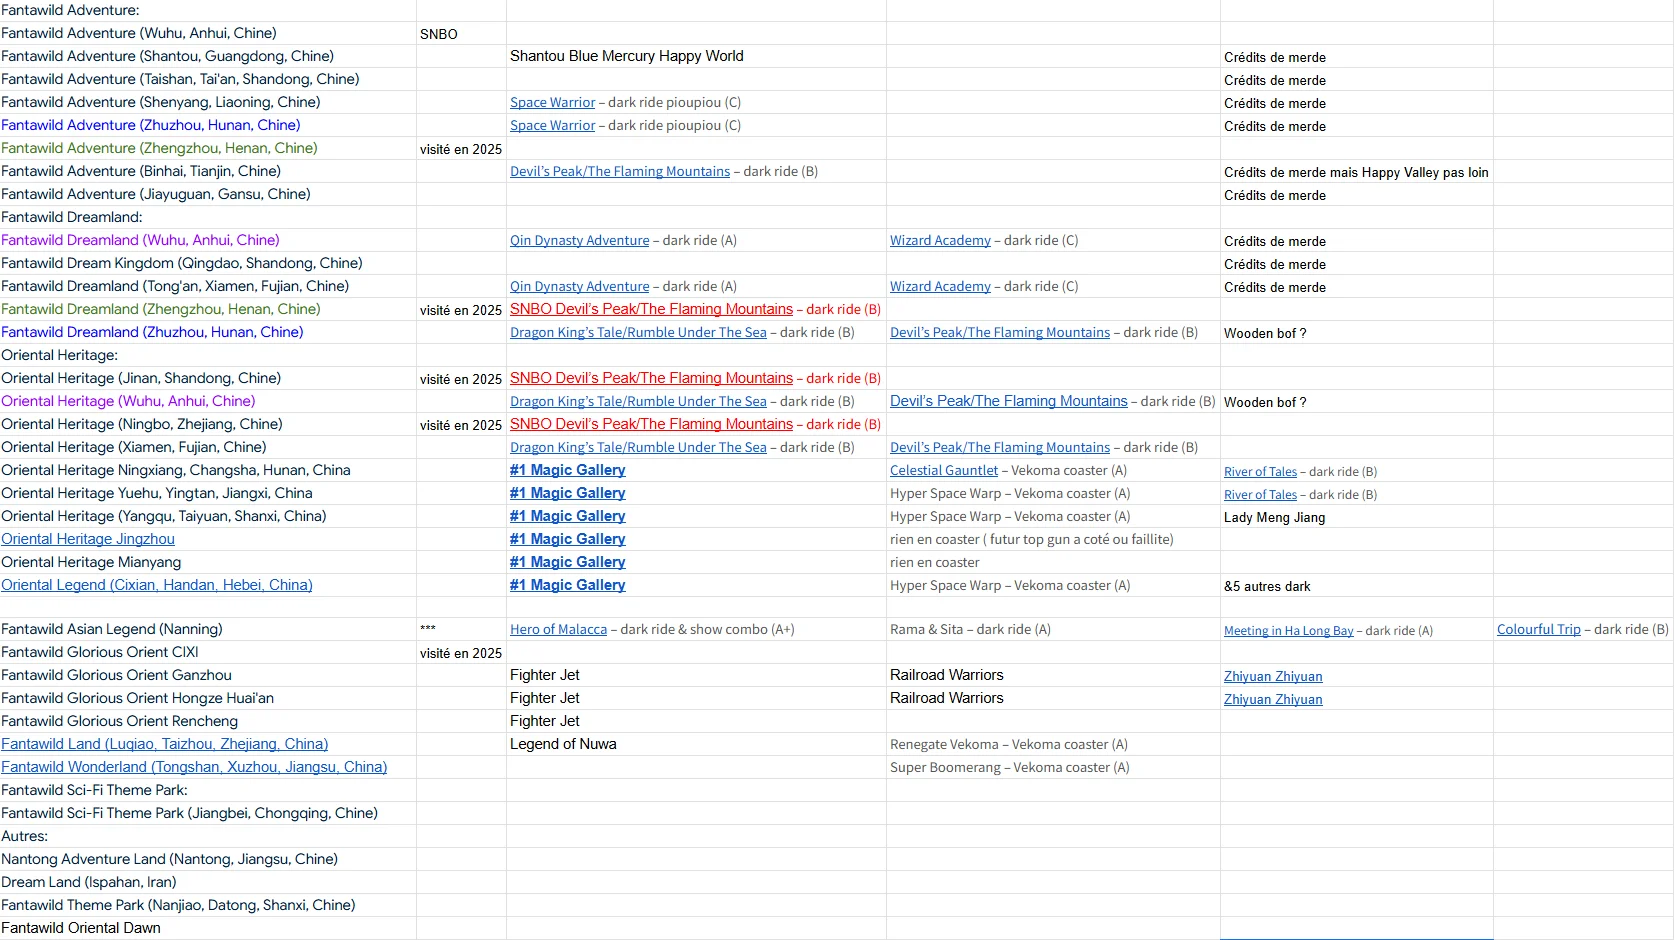The height and width of the screenshot is (940, 1674).
Task: Open SNBO Devil's Peak link in Ningbo row
Action: (651, 424)
